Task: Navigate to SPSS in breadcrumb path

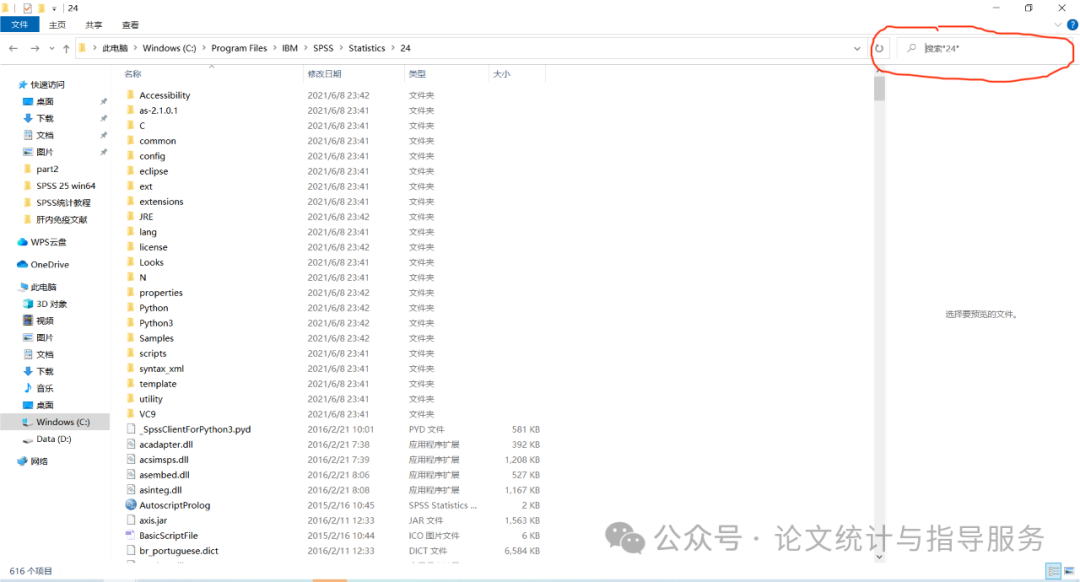Action: tap(323, 48)
